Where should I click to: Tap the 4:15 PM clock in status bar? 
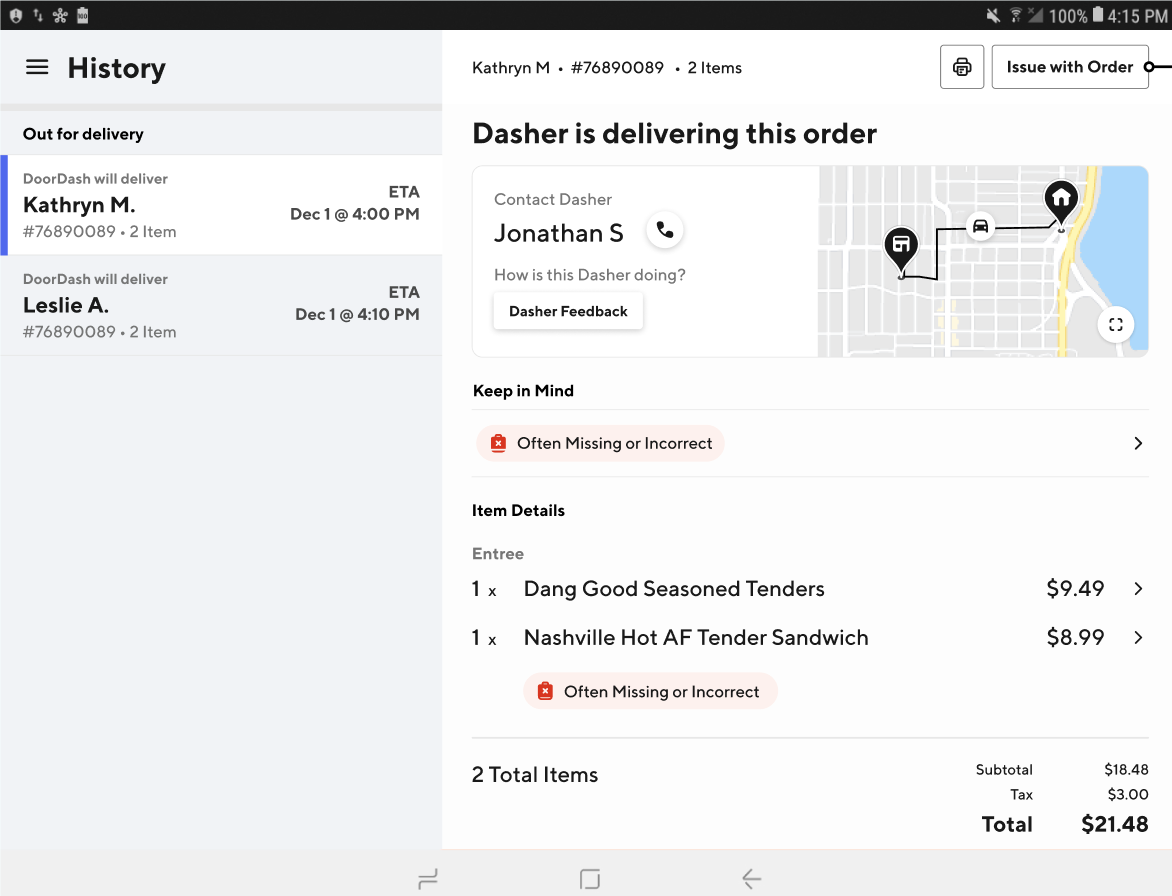coord(1137,16)
